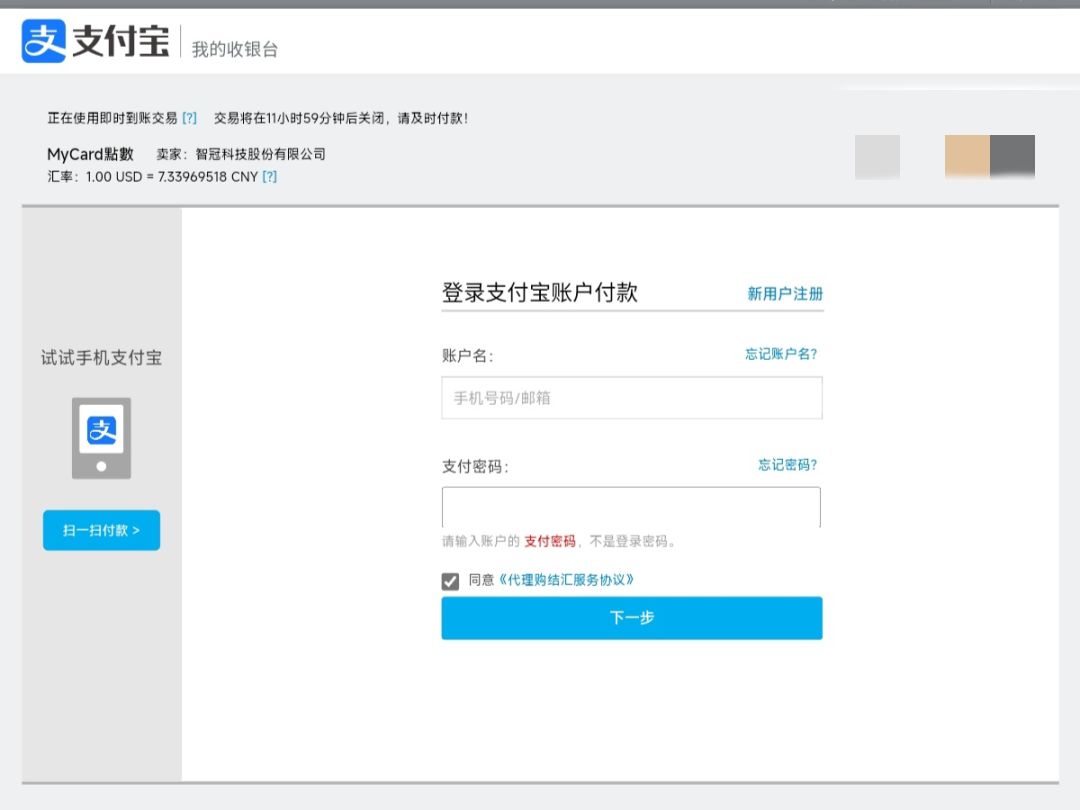Viewport: 1080px width, 810px height.
Task: Click the 忘记密码? link
Action: point(787,465)
